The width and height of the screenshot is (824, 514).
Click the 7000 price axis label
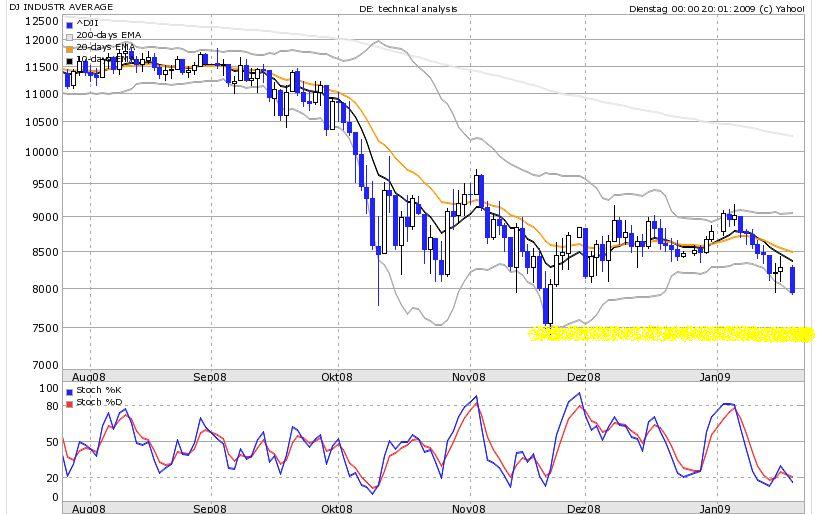point(45,365)
